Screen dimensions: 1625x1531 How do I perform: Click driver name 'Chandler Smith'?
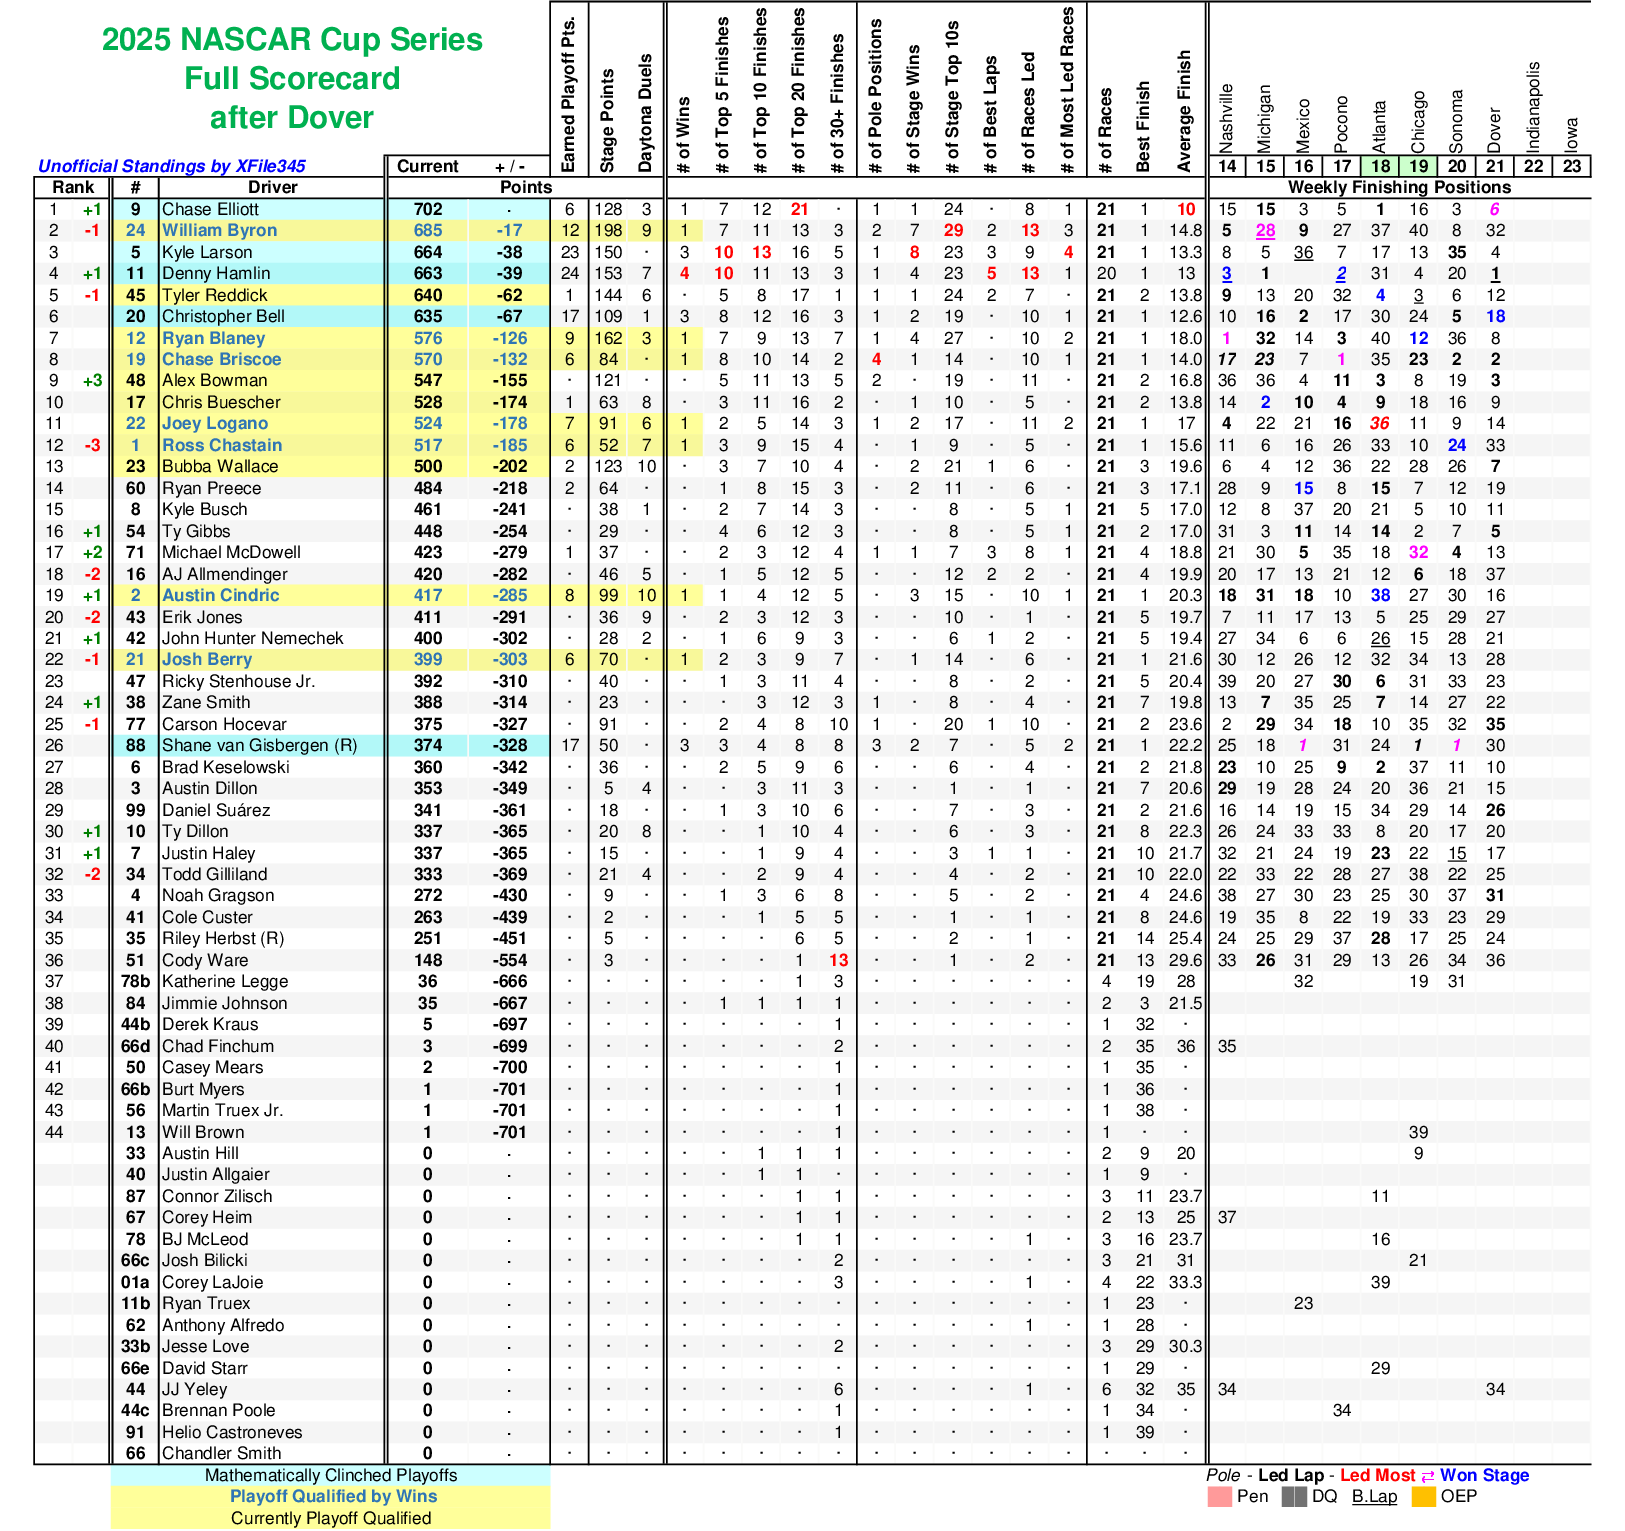(221, 1453)
